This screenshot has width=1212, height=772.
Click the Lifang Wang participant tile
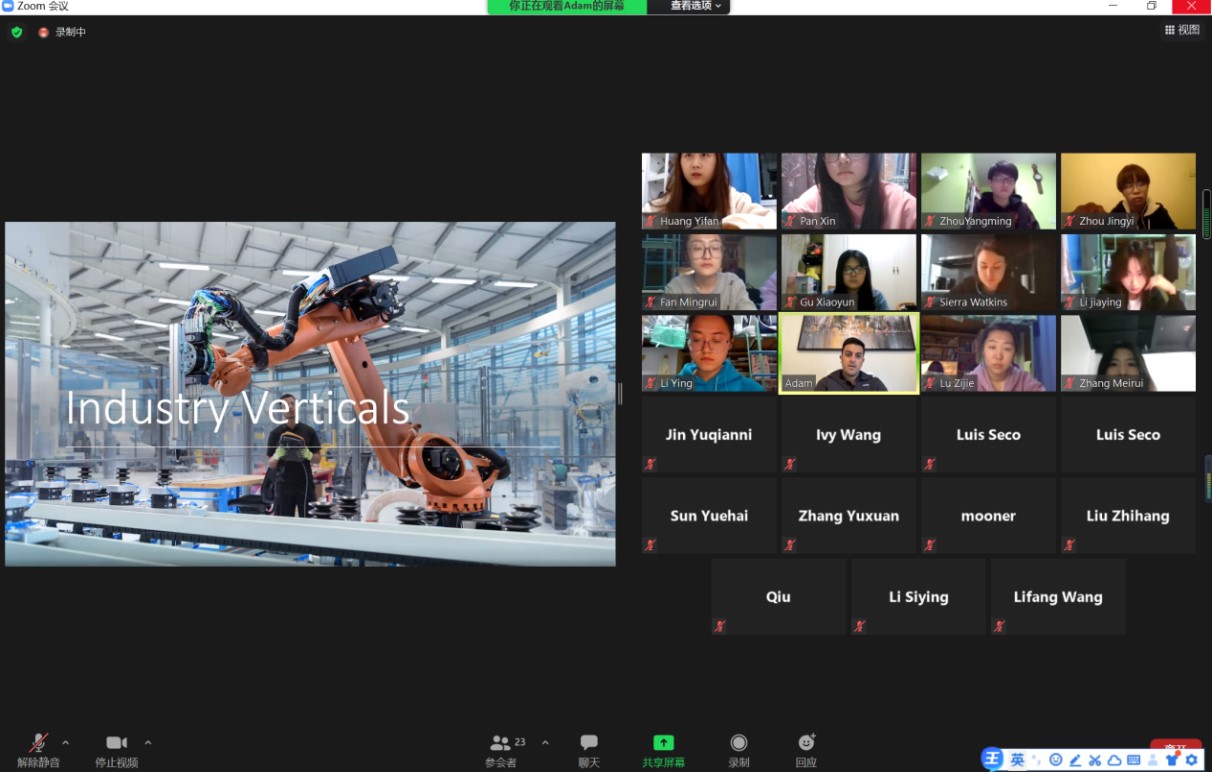click(1057, 597)
